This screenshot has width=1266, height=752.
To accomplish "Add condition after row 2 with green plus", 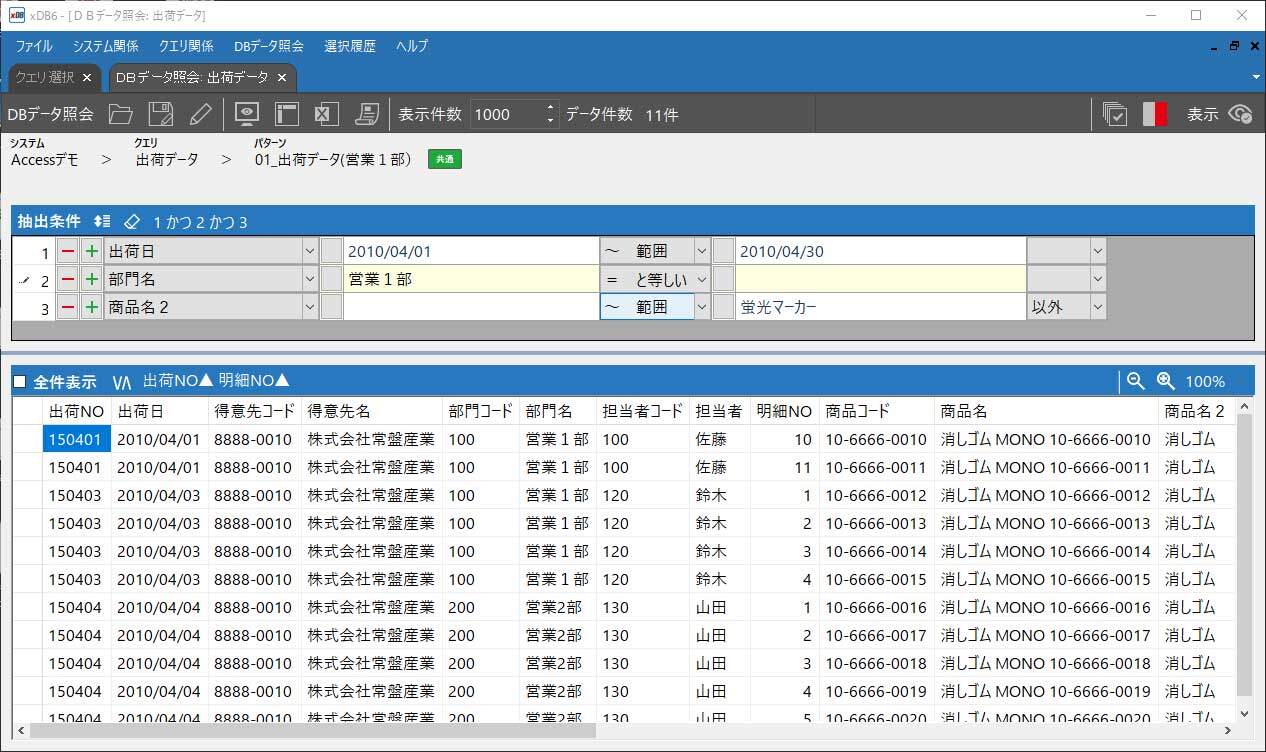I will point(92,279).
